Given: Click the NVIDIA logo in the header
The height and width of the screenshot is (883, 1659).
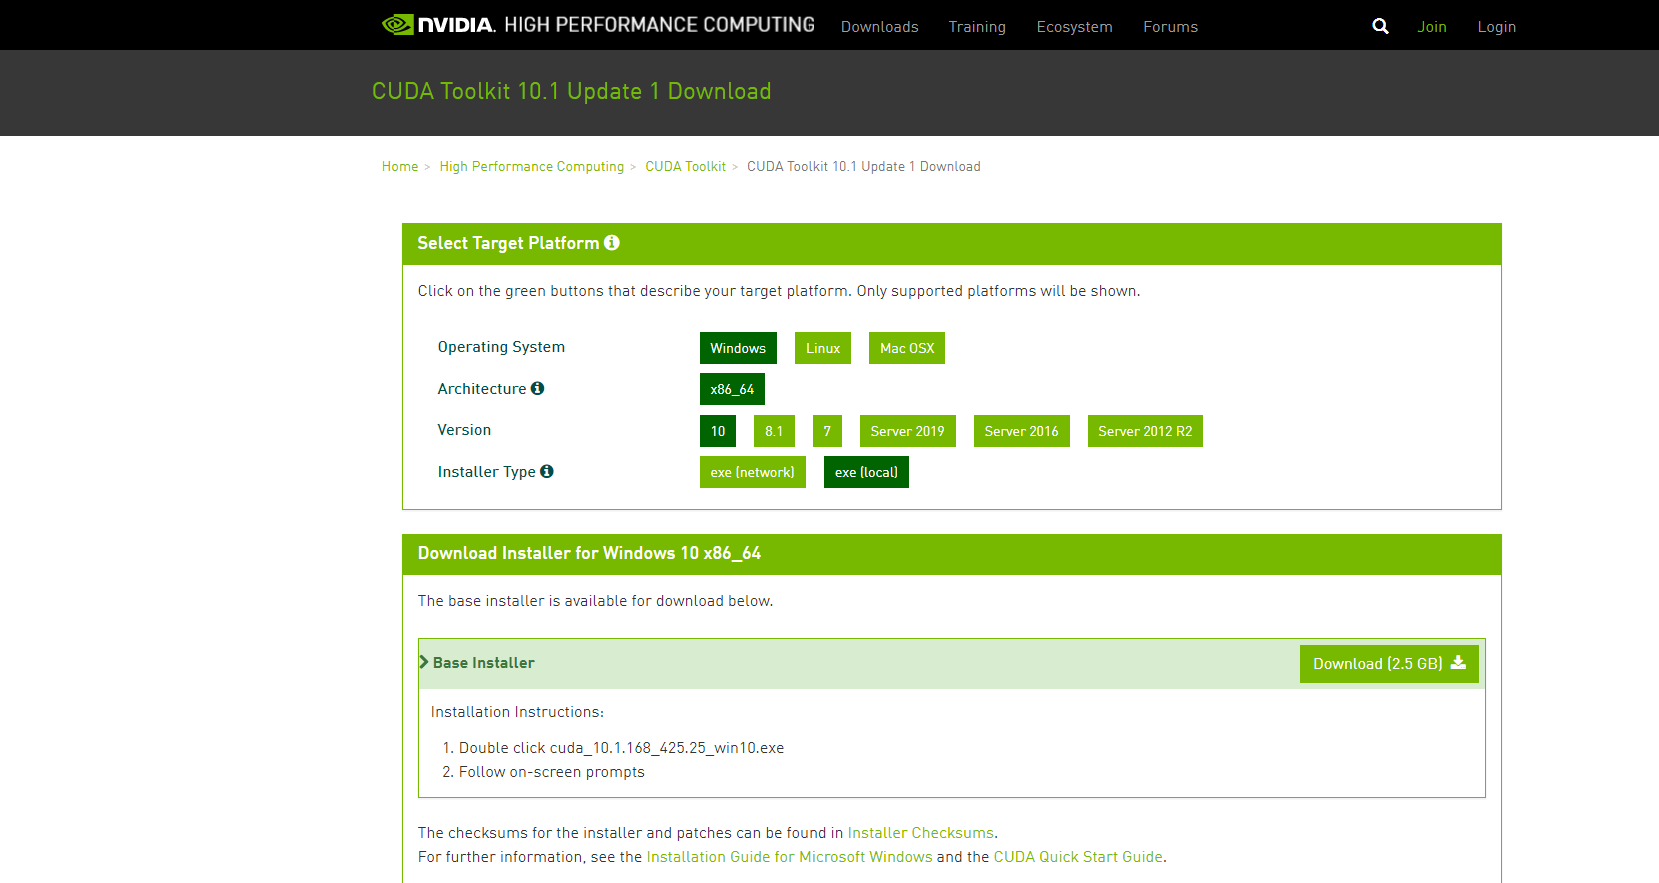Looking at the screenshot, I should pos(438,25).
